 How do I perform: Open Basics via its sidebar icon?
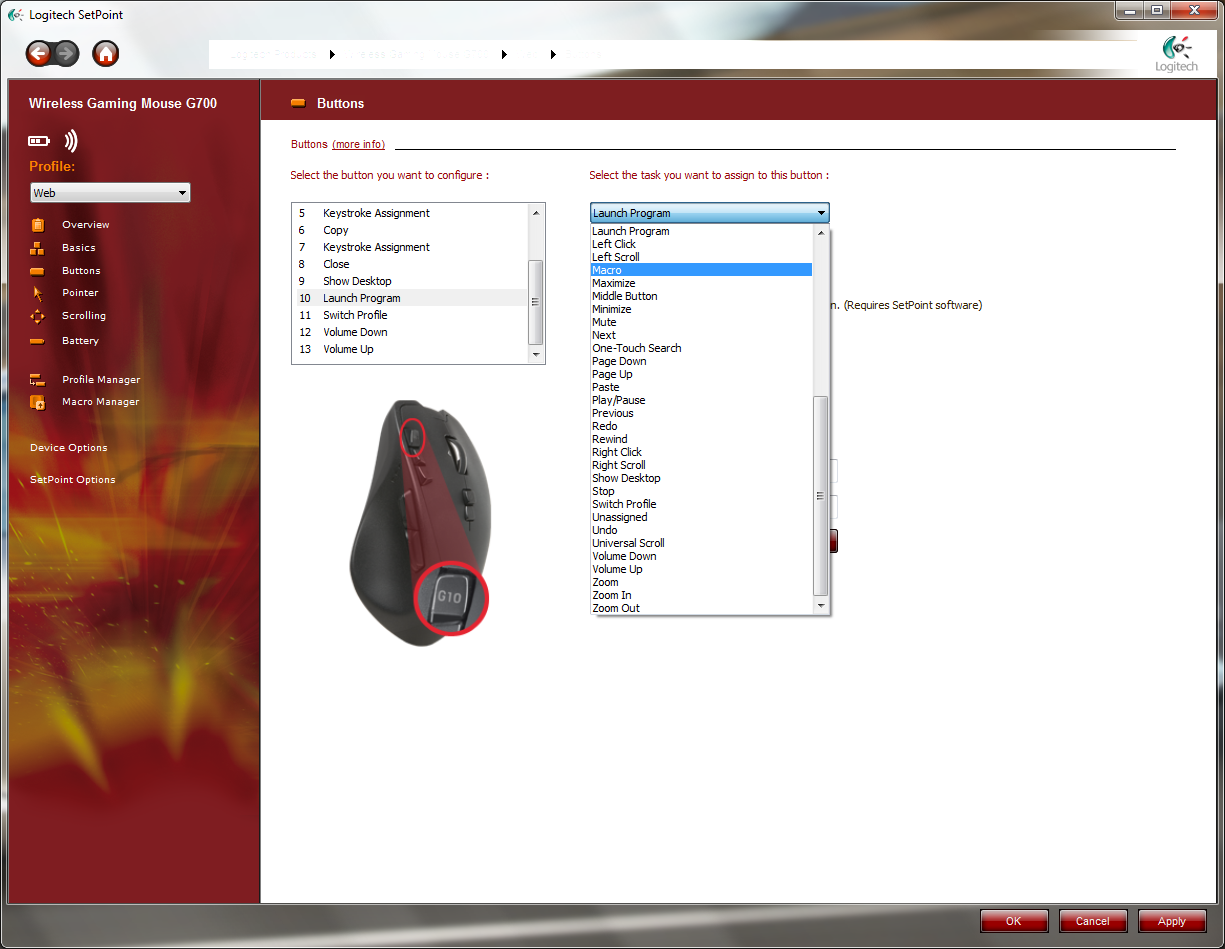(x=38, y=248)
